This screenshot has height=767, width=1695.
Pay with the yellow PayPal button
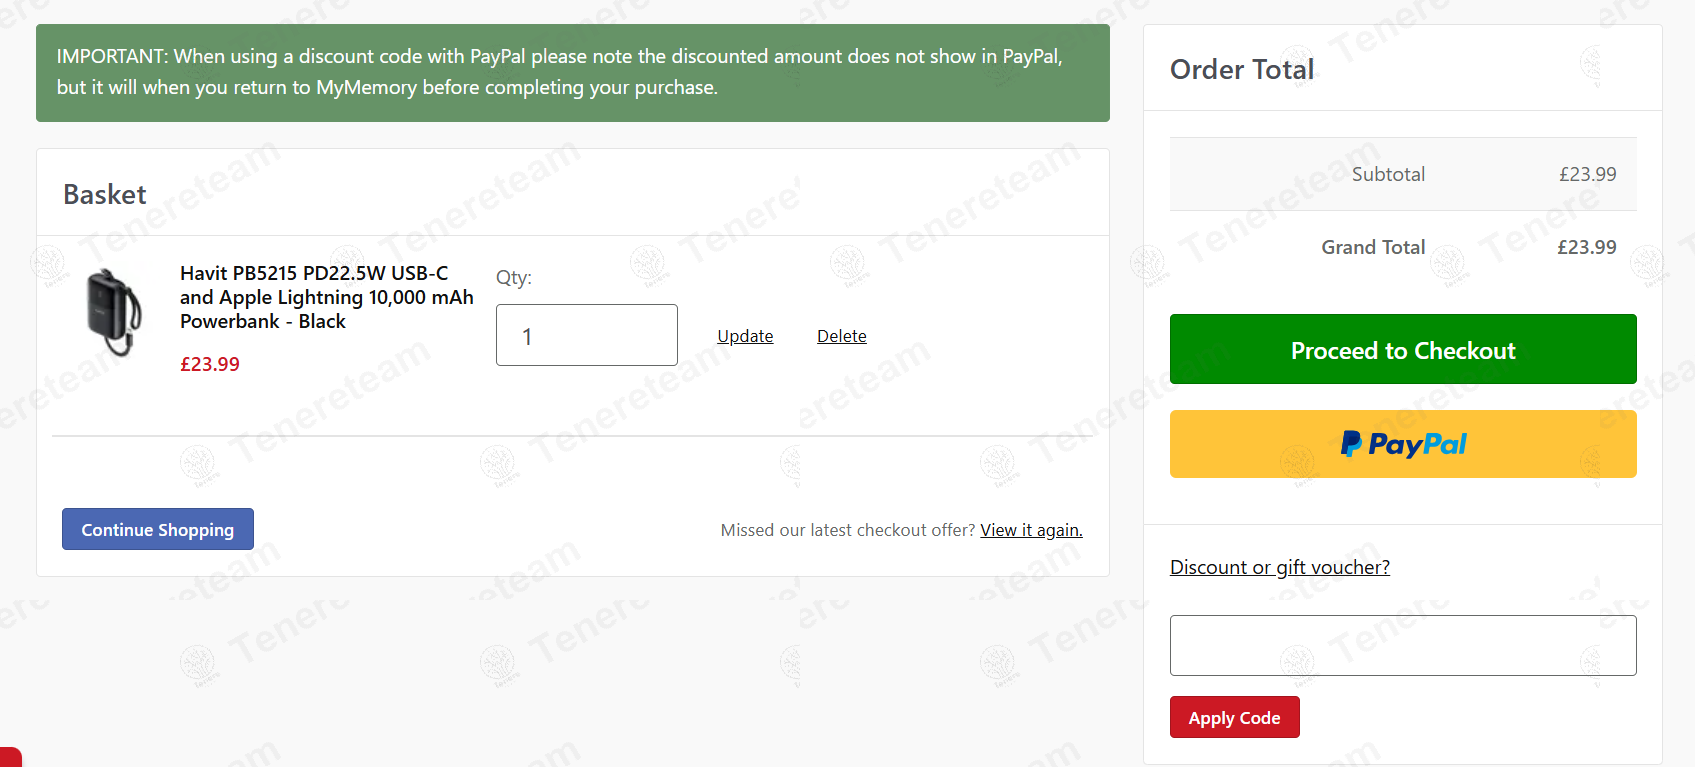tap(1402, 444)
